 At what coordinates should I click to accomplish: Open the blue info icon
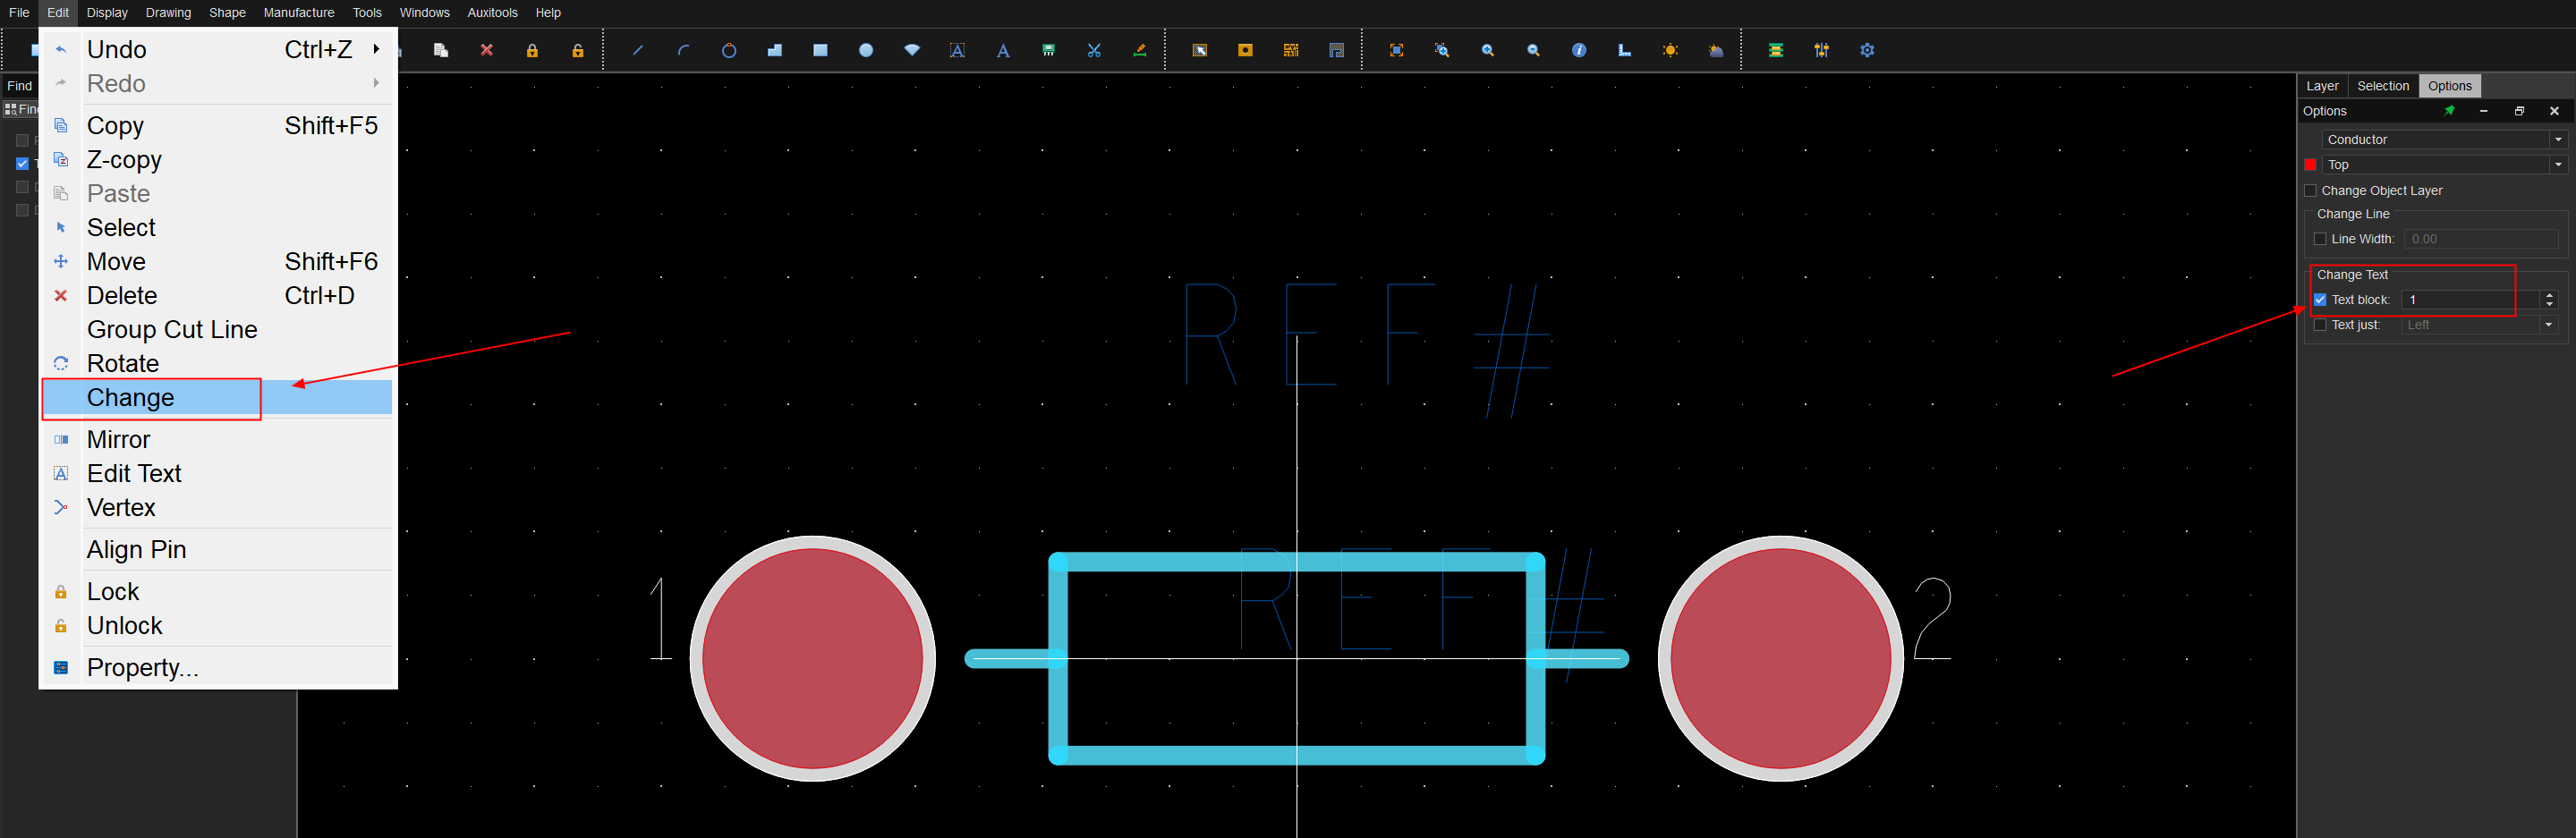(x=1579, y=50)
